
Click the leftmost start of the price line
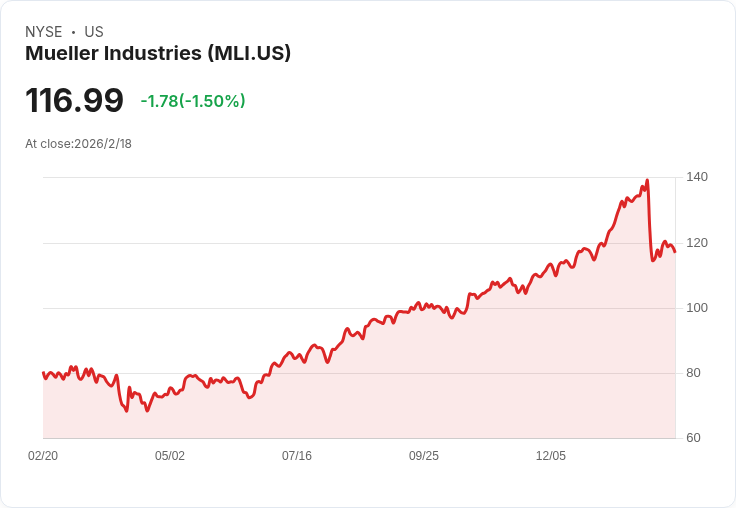43,373
